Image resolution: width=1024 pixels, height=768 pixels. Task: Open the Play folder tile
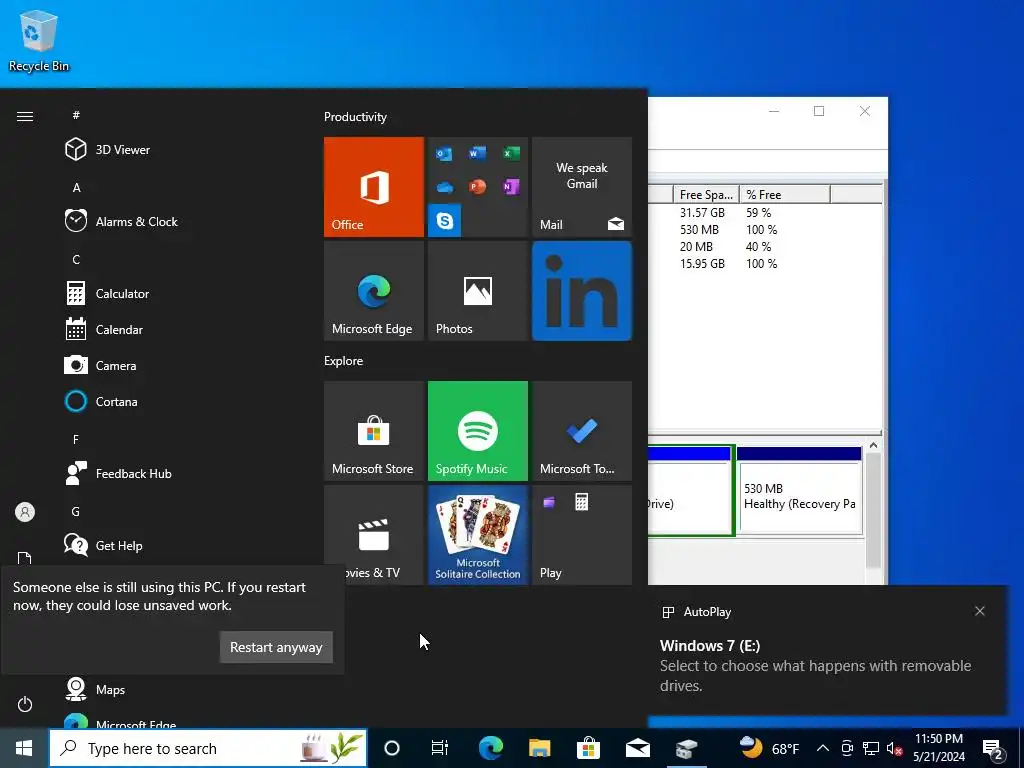pos(582,535)
